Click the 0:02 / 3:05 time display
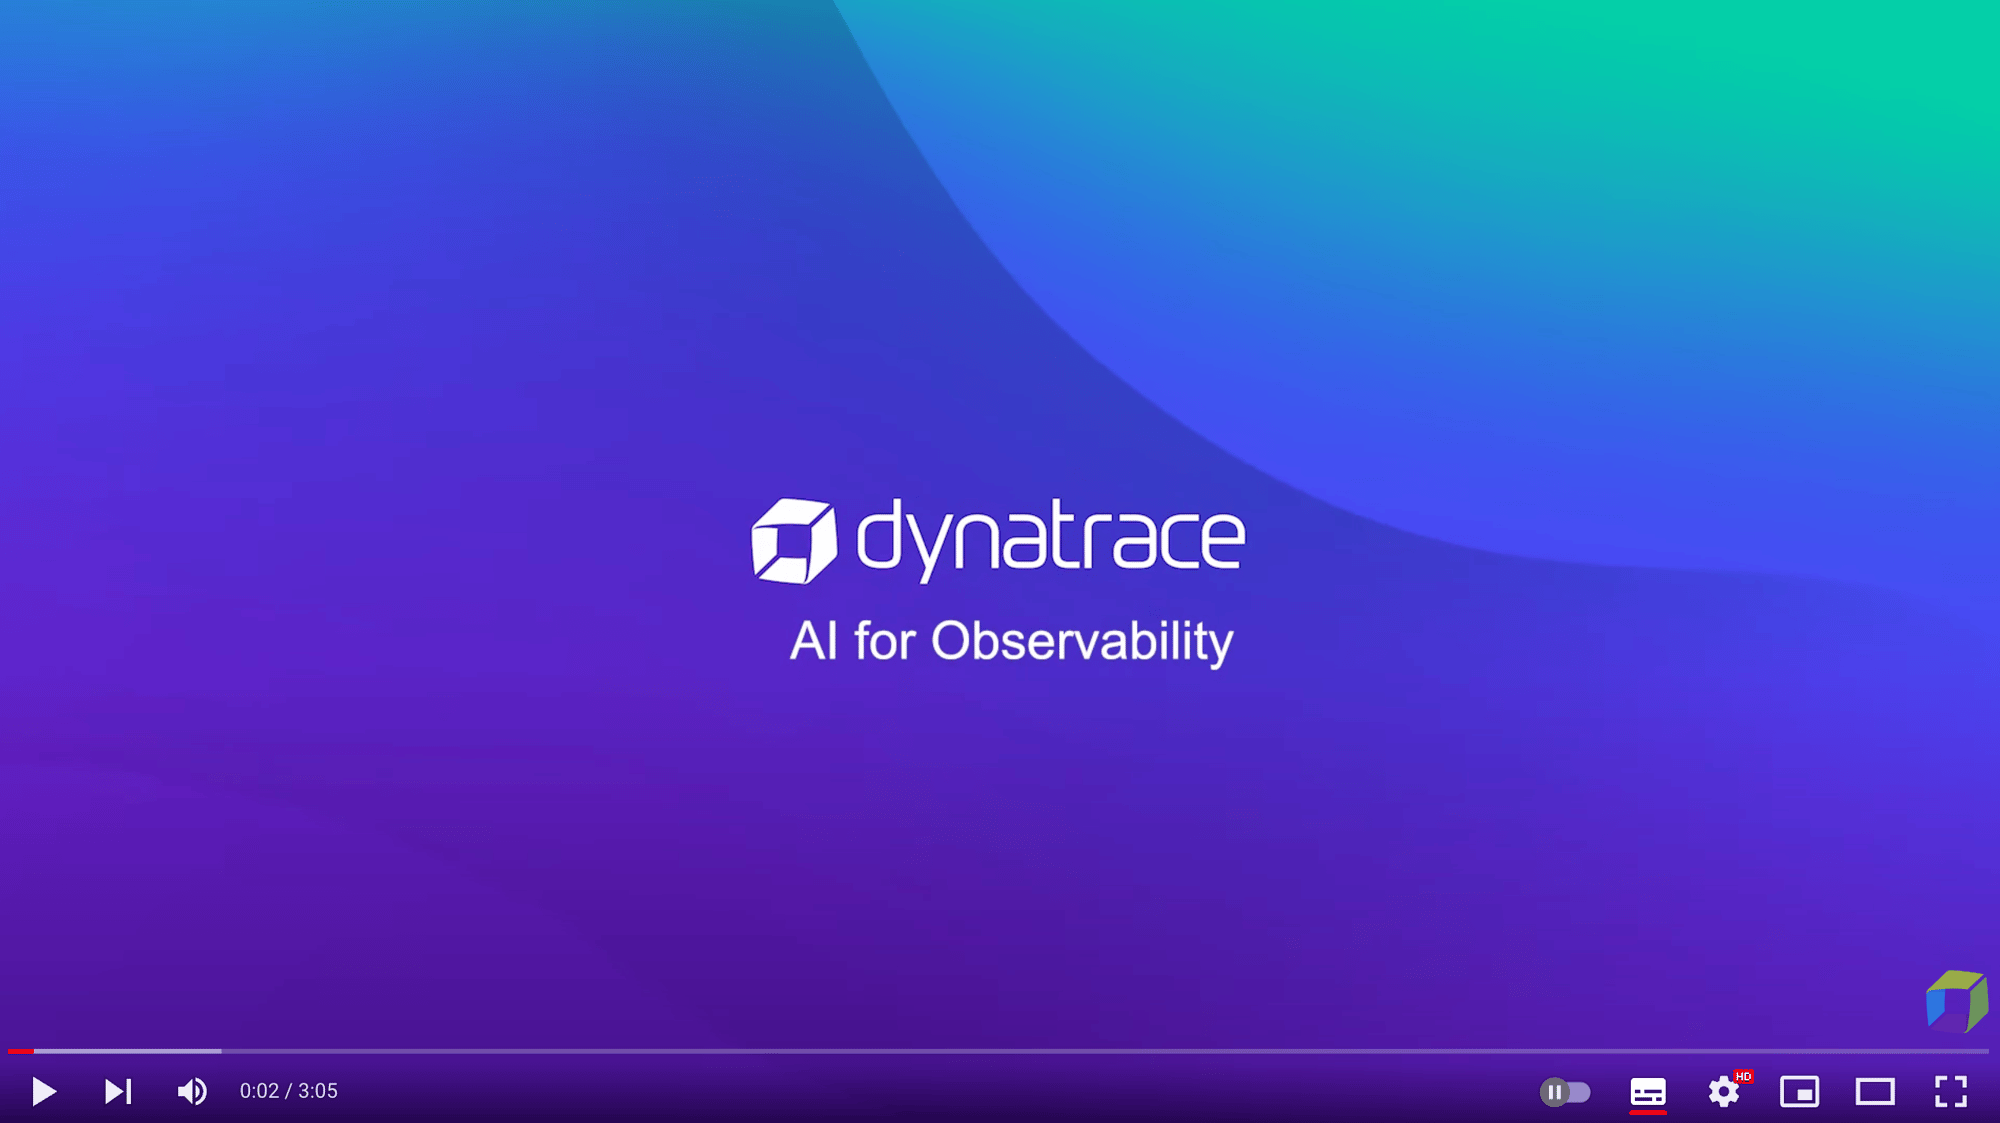 [x=289, y=1091]
